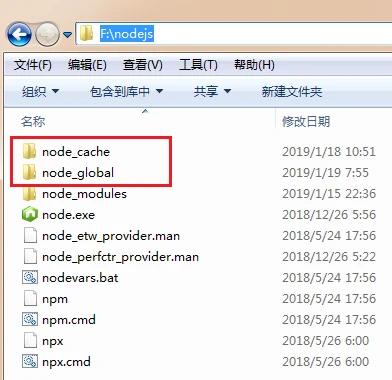Click the nodevars.bat file name
This screenshot has height=380, width=392.
pyautogui.click(x=80, y=278)
